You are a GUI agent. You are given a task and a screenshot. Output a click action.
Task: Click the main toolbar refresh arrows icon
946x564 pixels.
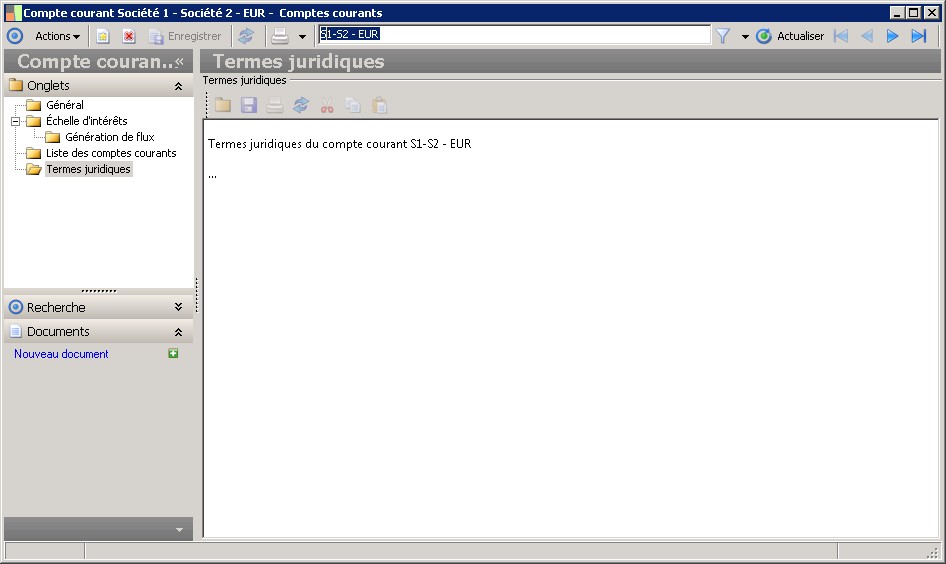coord(246,37)
